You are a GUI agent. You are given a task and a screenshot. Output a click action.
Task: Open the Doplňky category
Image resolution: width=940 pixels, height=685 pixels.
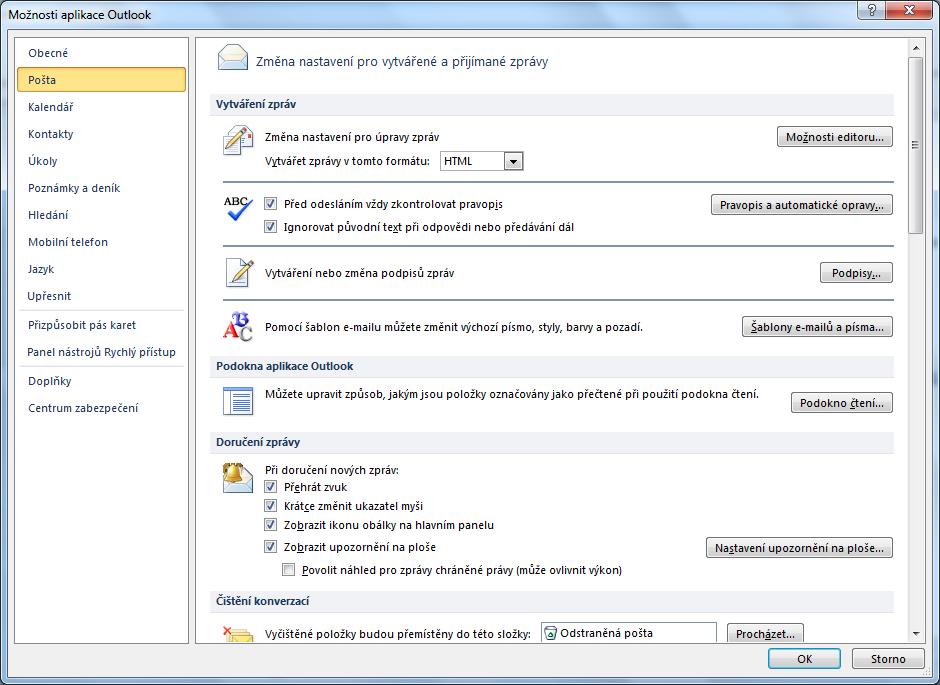coord(101,381)
